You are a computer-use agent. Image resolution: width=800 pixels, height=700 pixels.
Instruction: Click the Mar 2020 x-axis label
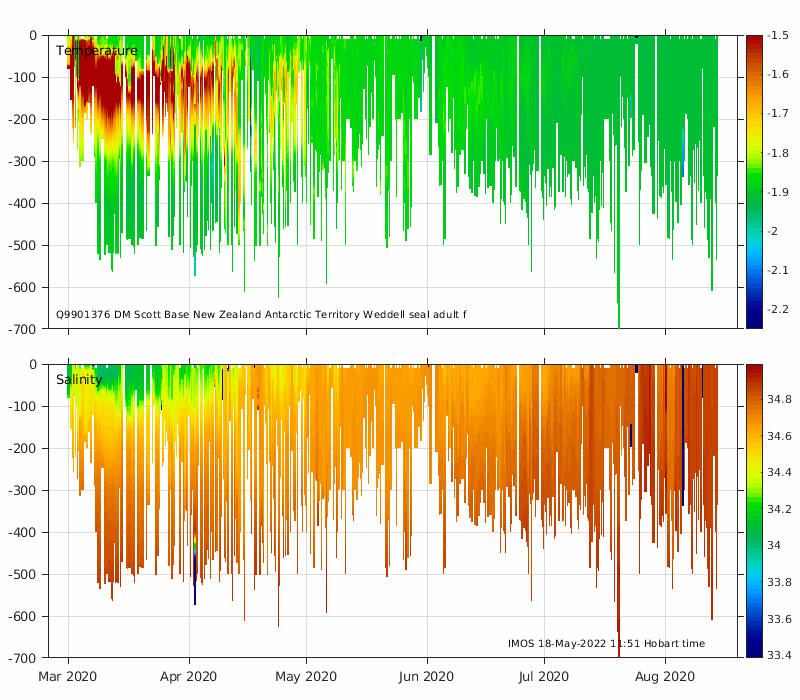point(67,677)
